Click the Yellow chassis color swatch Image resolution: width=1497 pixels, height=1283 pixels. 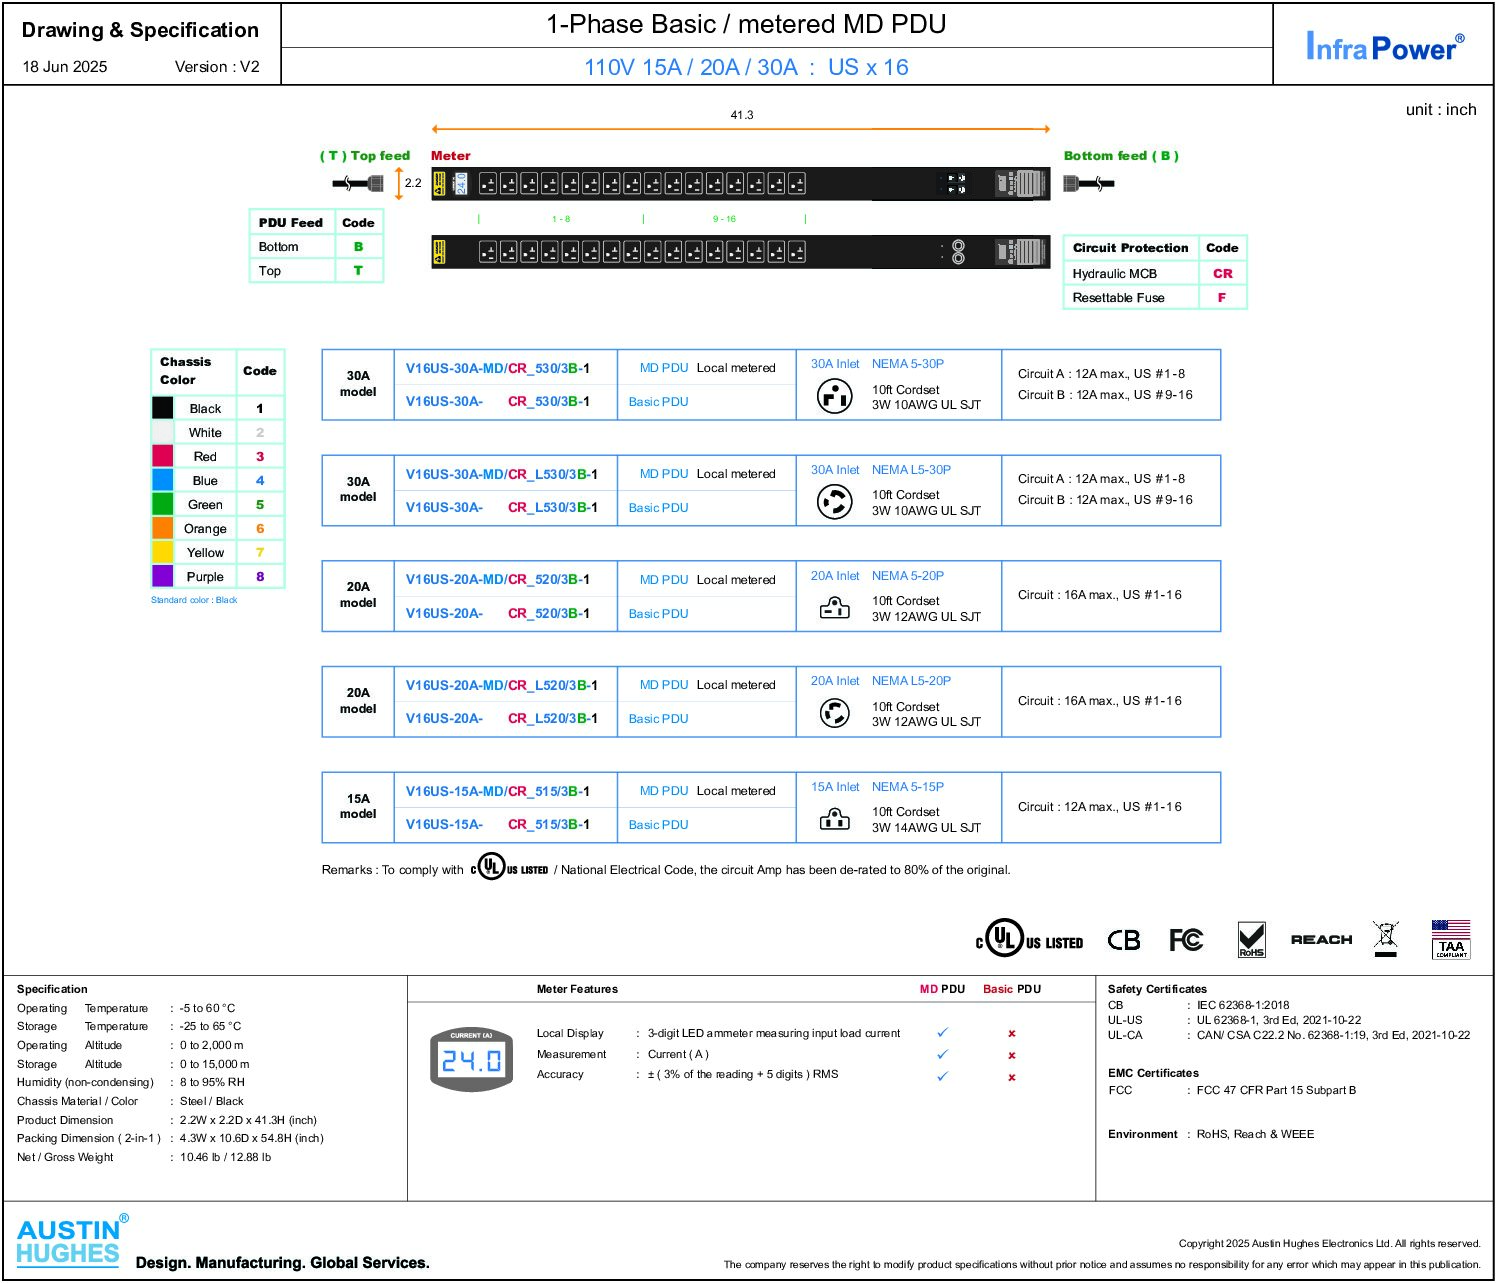coord(163,552)
